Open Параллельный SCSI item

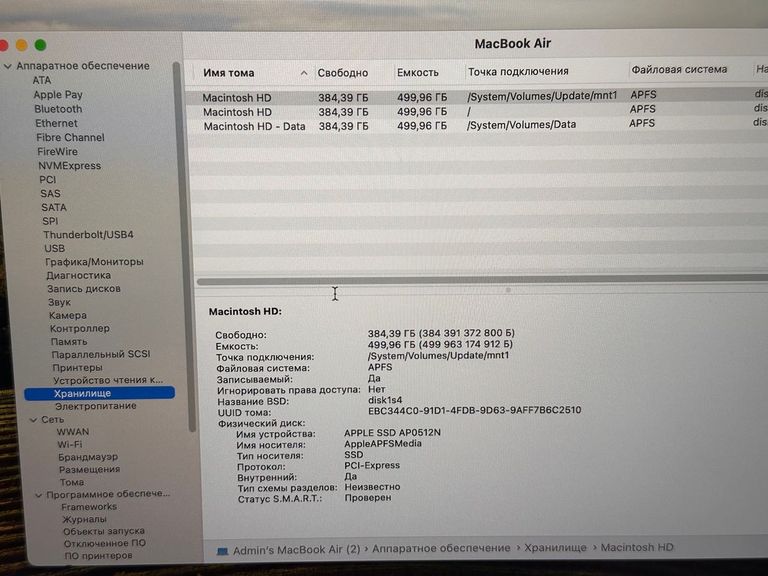101,354
